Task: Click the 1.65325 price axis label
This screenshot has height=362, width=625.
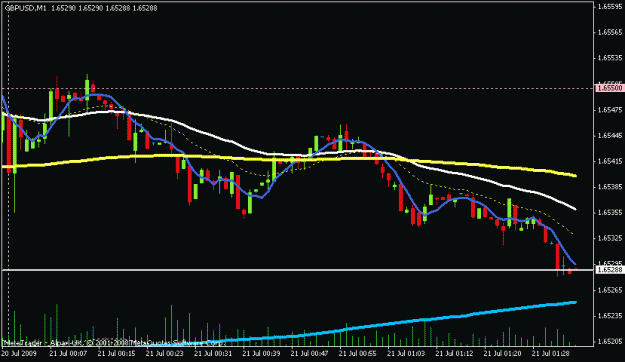Action: pyautogui.click(x=611, y=238)
